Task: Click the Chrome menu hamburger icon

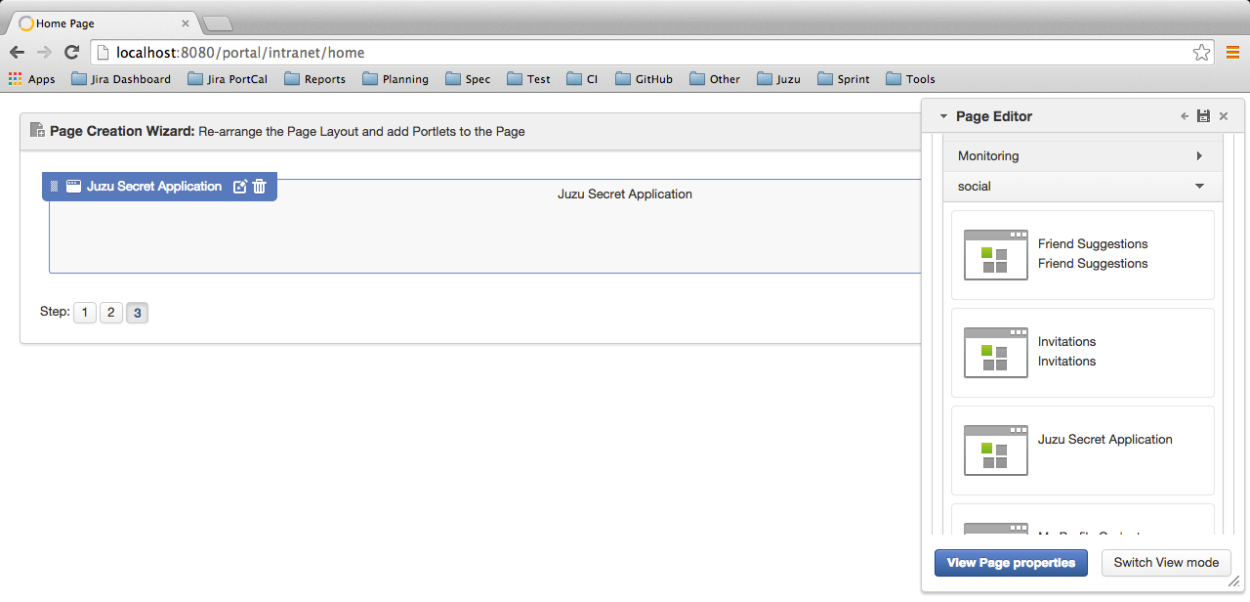Action: pyautogui.click(x=1234, y=52)
